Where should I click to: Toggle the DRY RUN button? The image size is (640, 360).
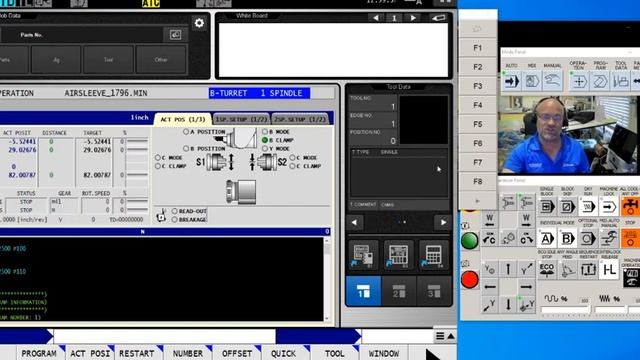click(588, 207)
